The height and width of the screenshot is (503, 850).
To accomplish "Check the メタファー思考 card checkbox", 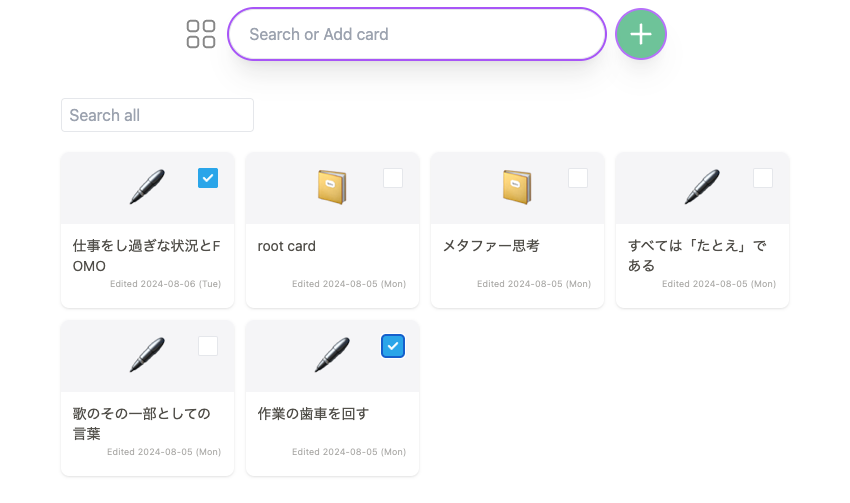I will tap(578, 178).
